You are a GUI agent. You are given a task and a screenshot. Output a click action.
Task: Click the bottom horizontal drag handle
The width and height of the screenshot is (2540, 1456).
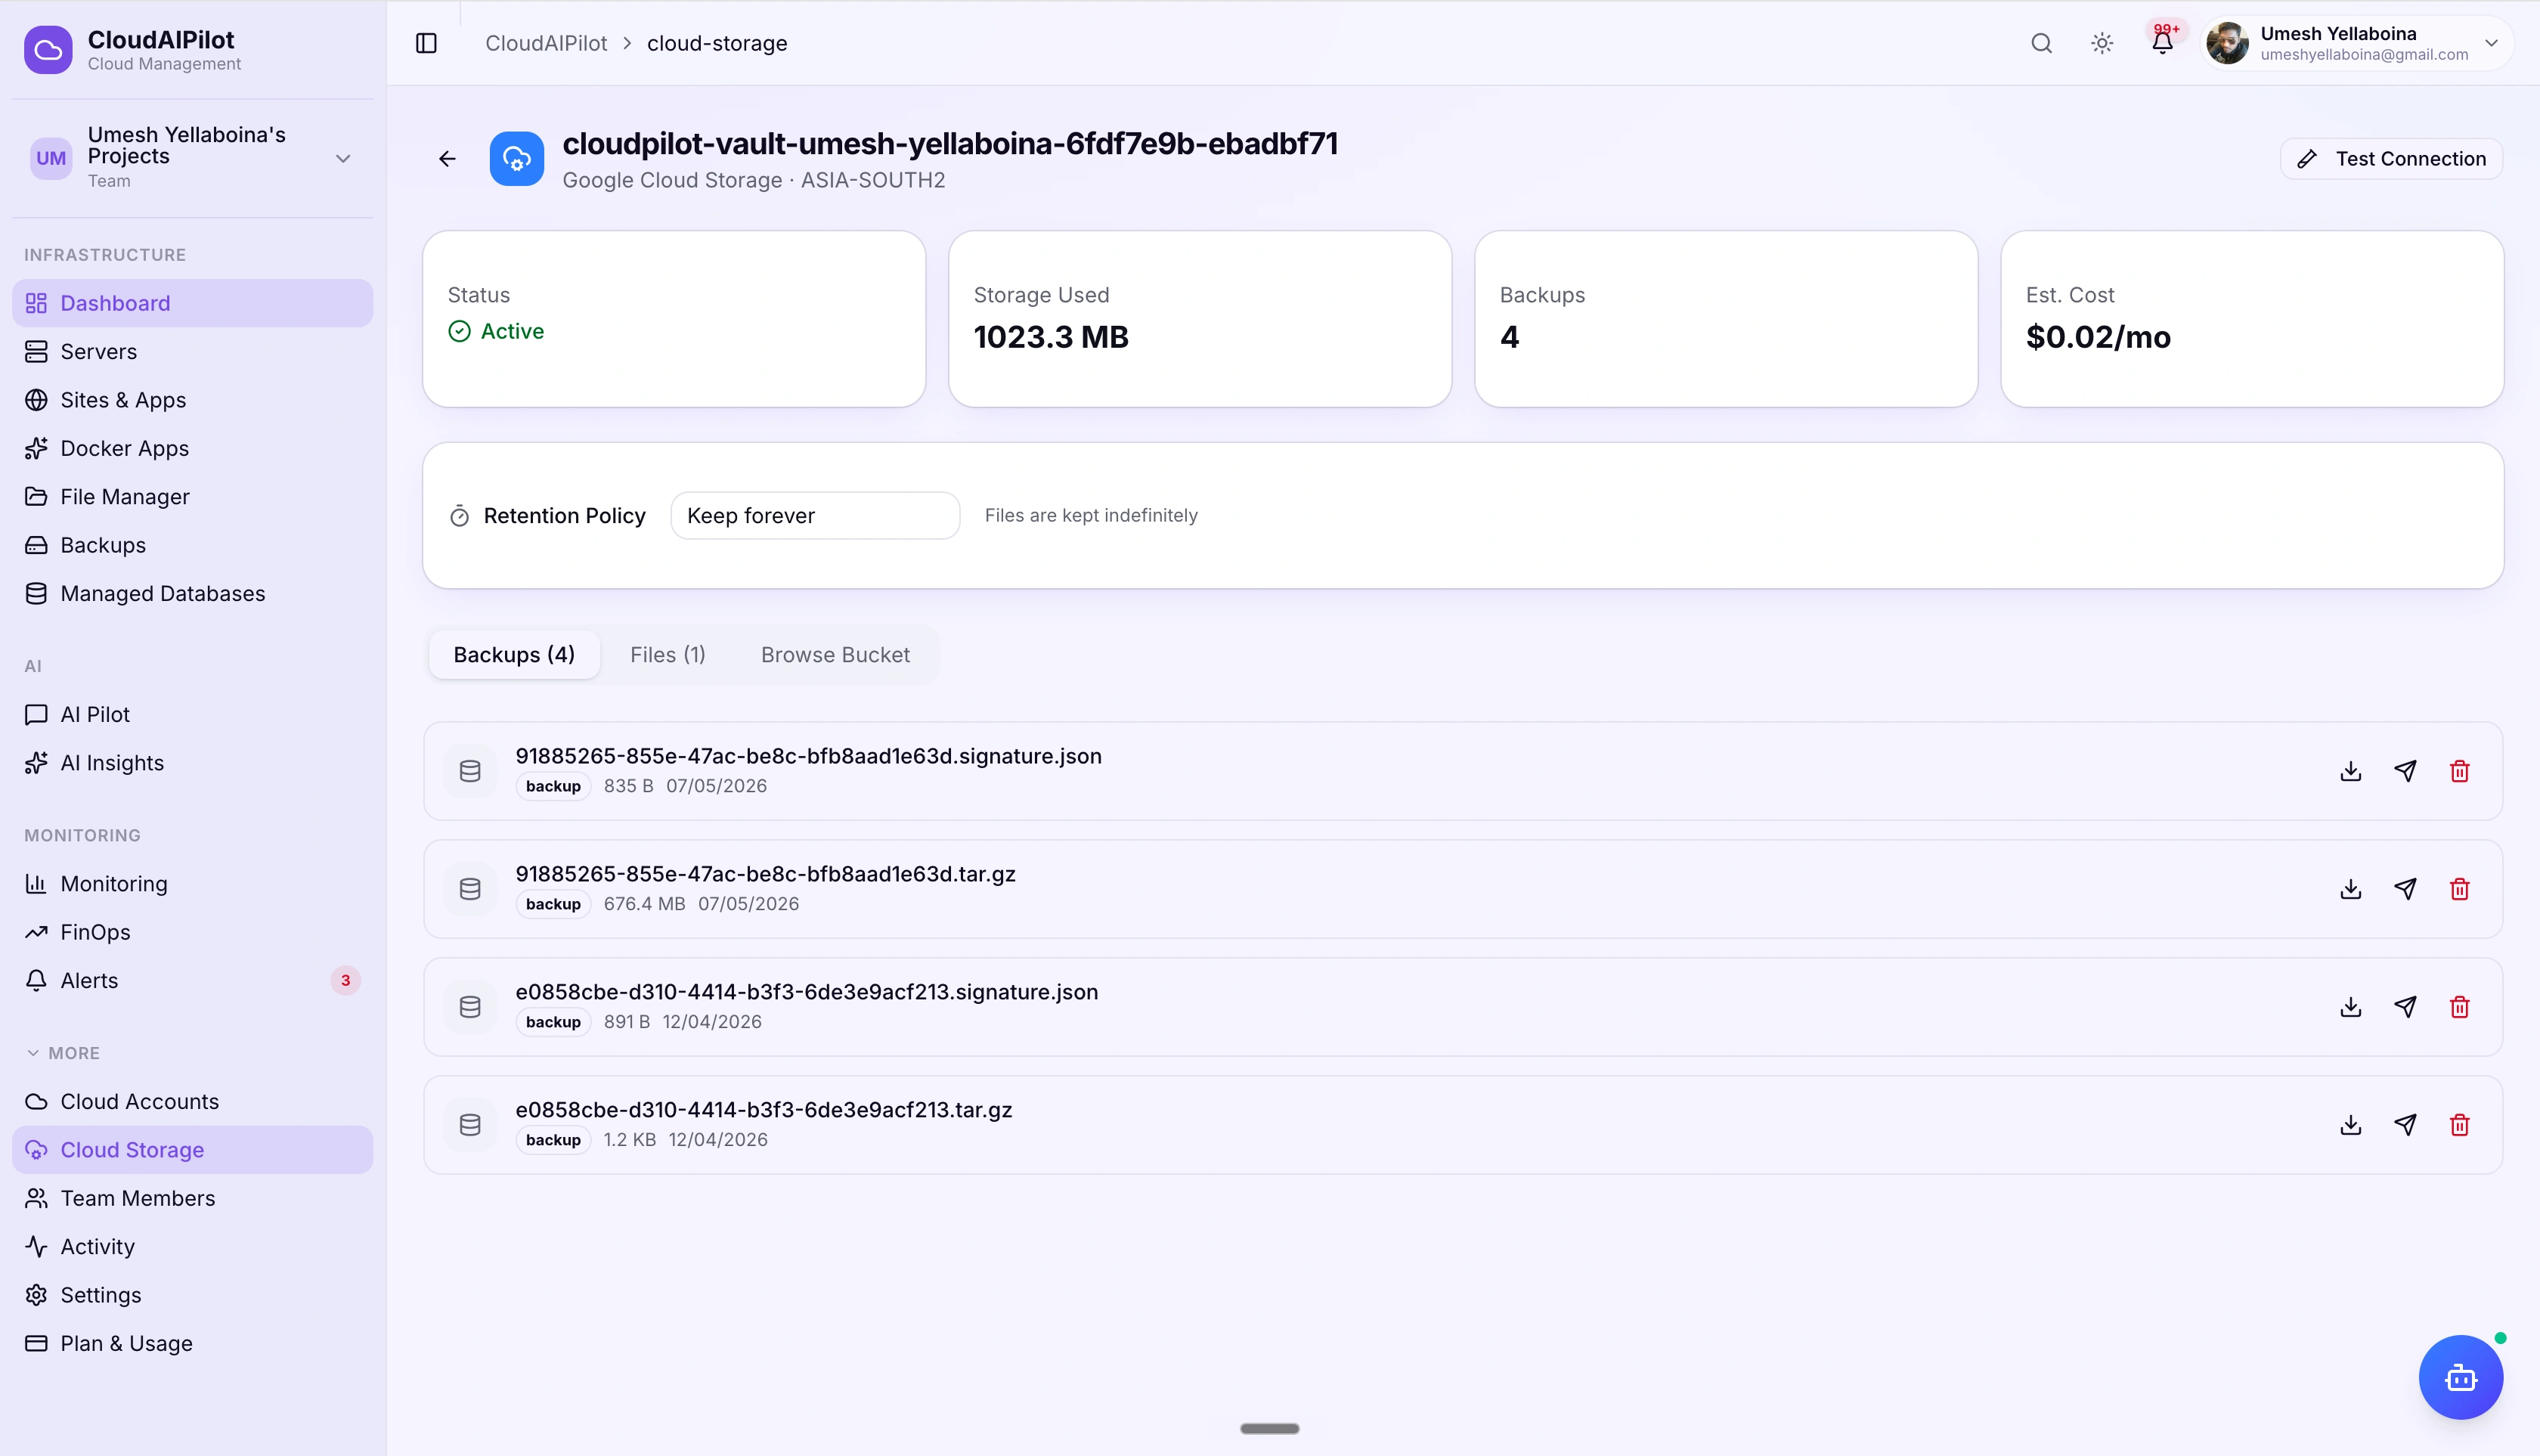pyautogui.click(x=1269, y=1429)
